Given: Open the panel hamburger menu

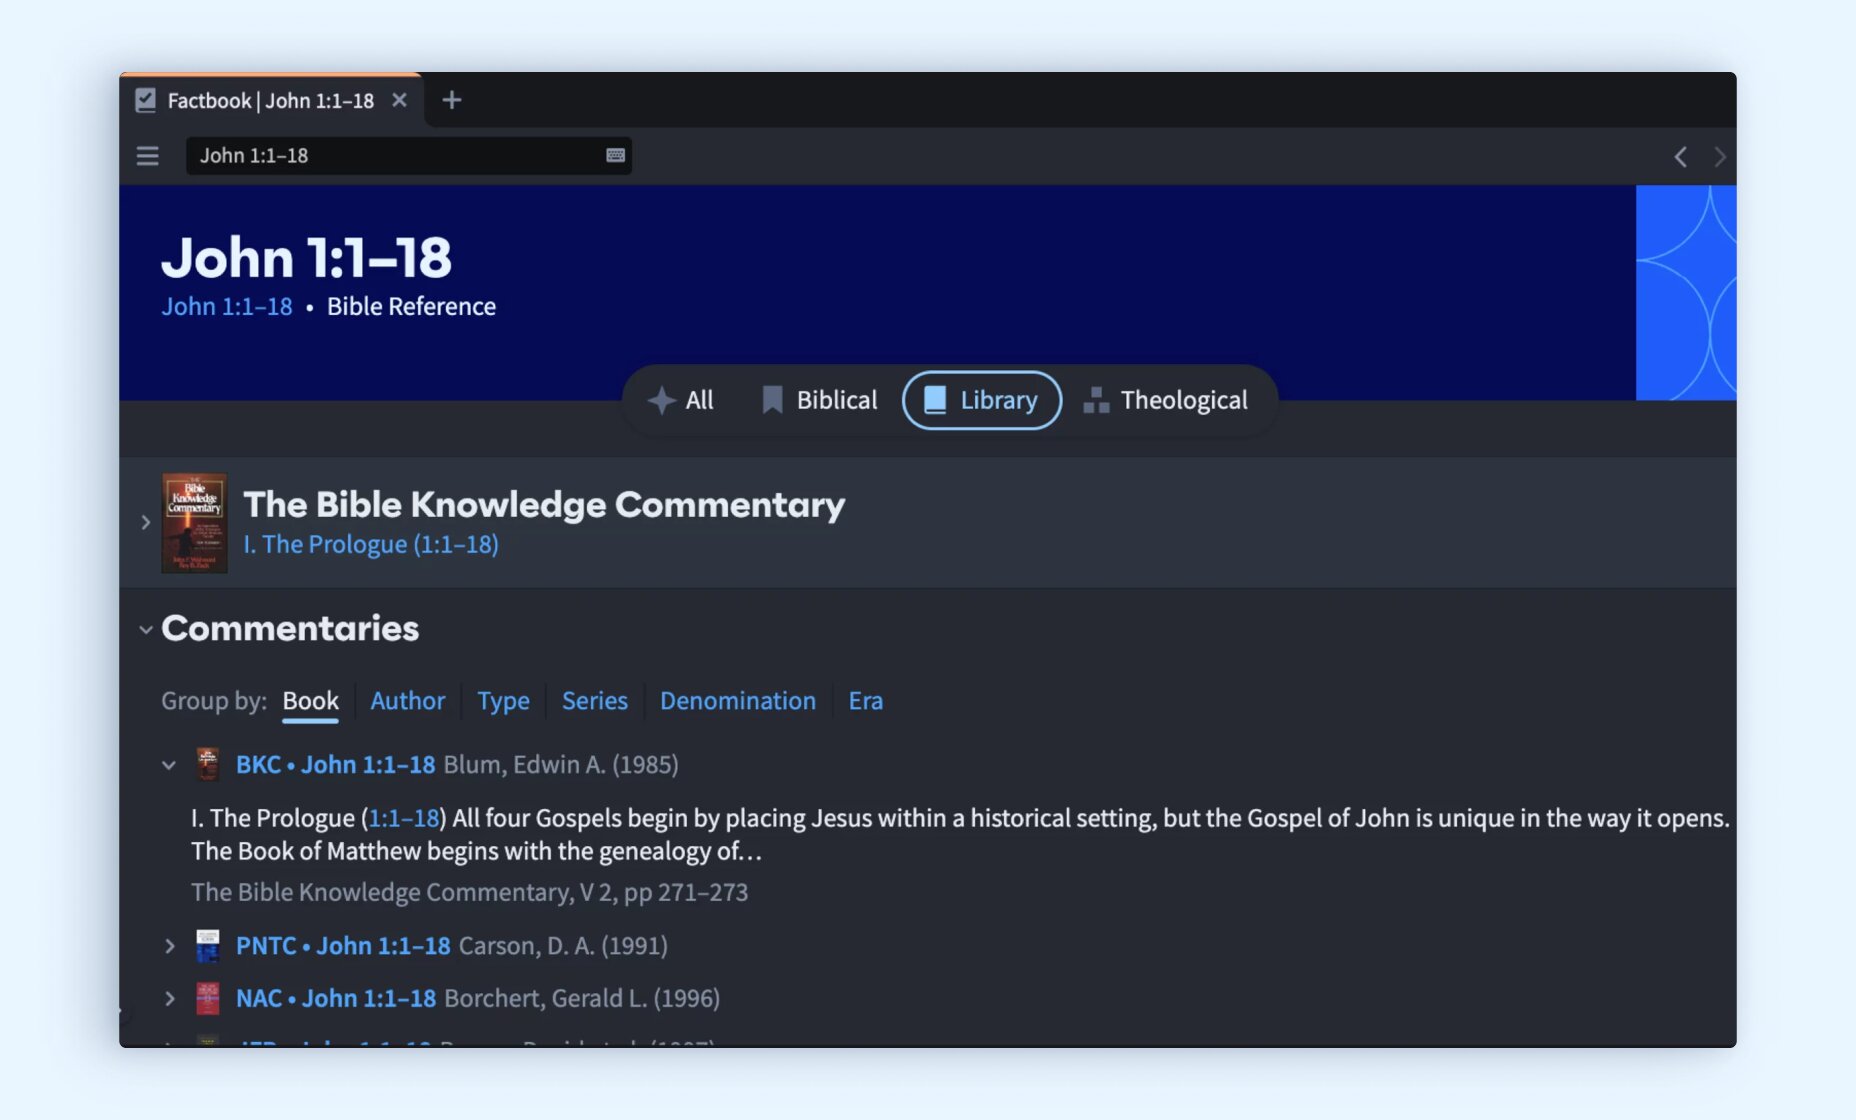Looking at the screenshot, I should coord(148,156).
